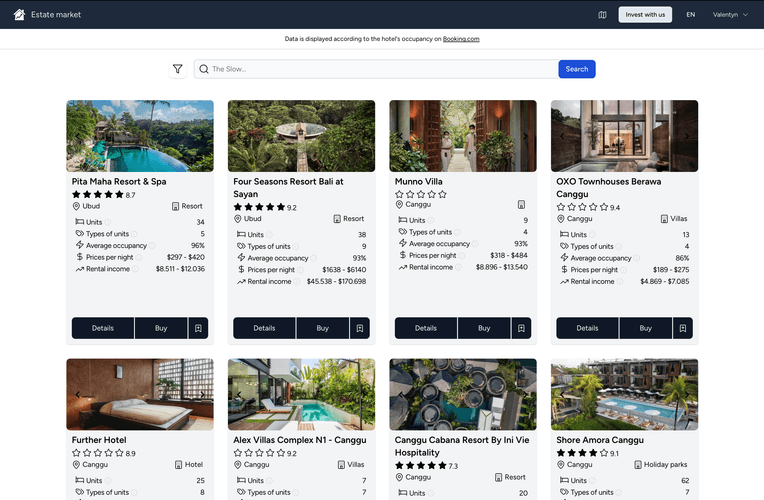Show previous photo on Munno Villa card

[401, 136]
